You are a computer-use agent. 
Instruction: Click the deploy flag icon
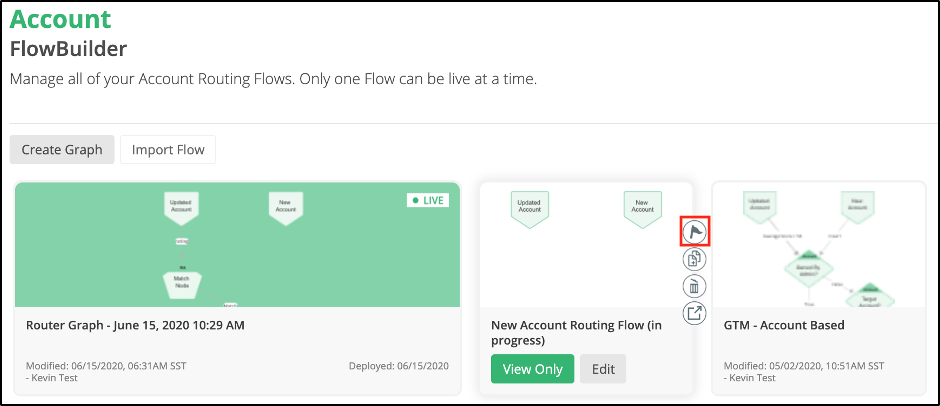(x=695, y=231)
